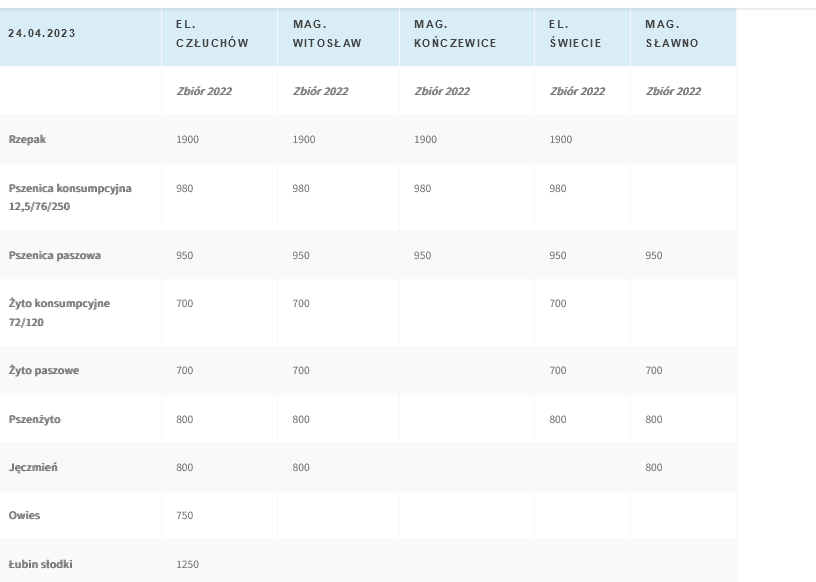This screenshot has height=582, width=816.
Task: Click the El. Świecie column header
Action: (575, 33)
